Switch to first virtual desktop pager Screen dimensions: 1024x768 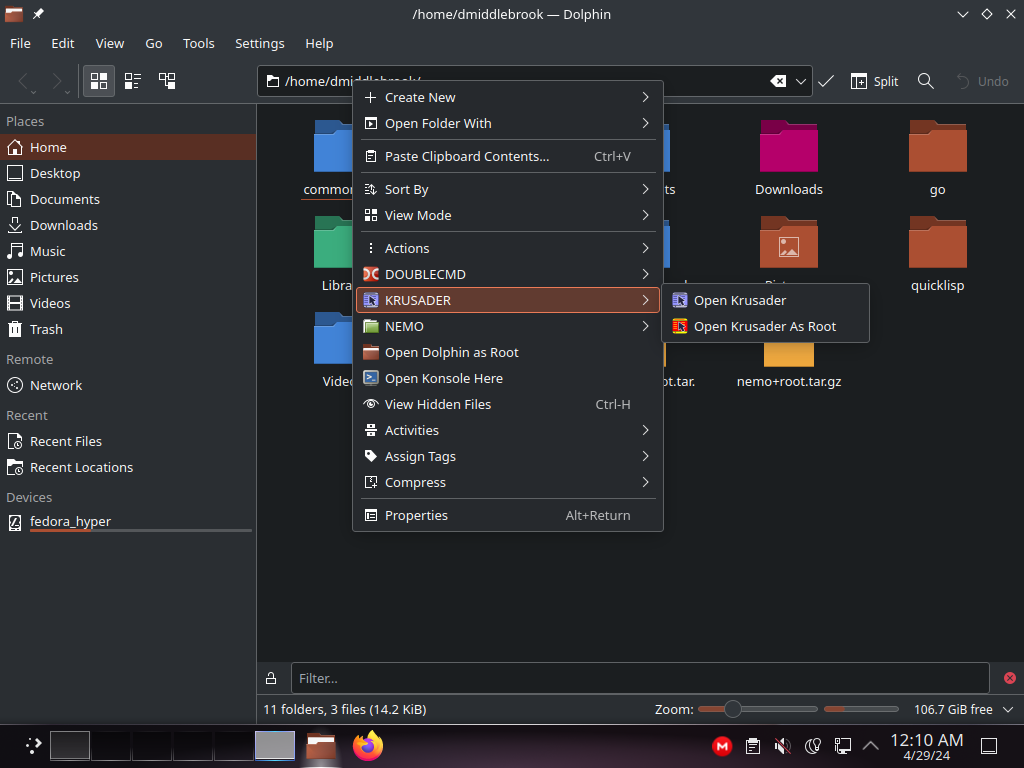[70, 745]
